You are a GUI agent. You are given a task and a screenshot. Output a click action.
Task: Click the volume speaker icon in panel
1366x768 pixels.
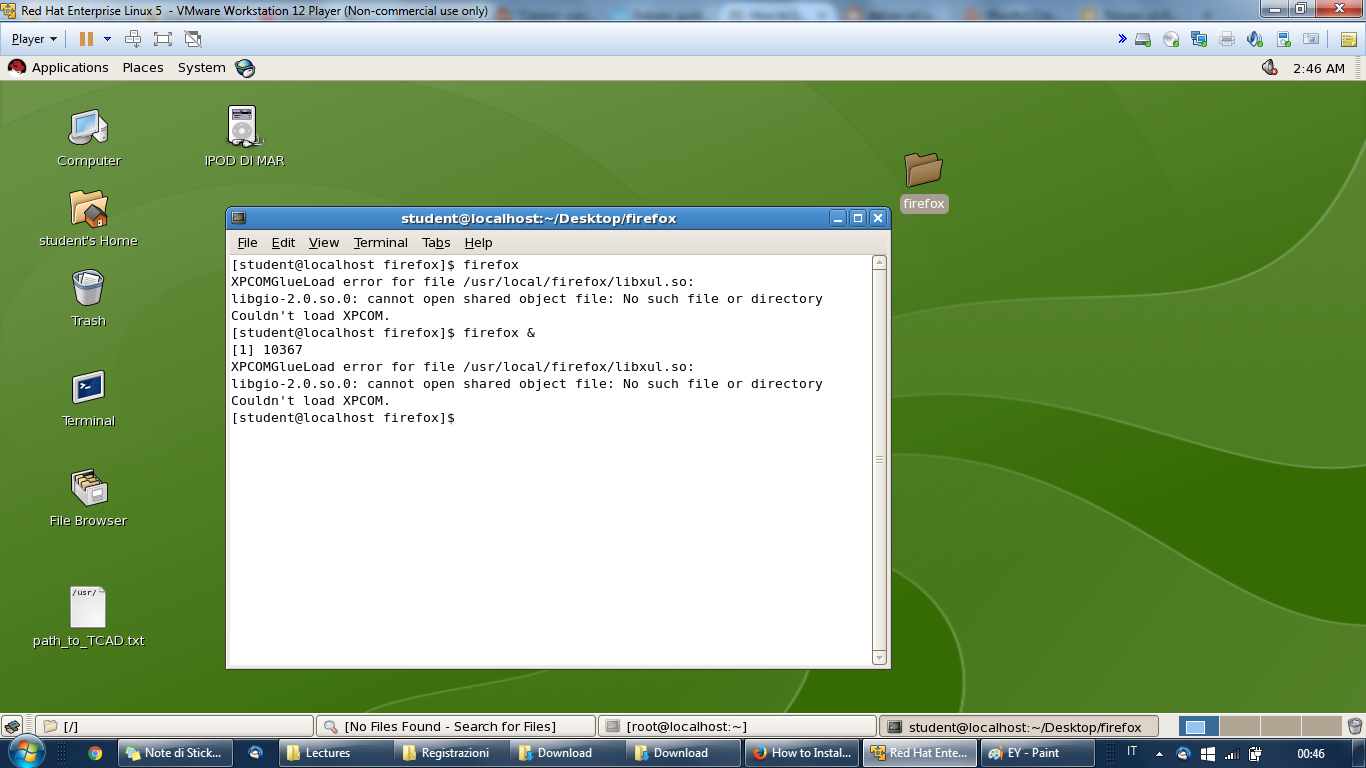pos(1269,68)
